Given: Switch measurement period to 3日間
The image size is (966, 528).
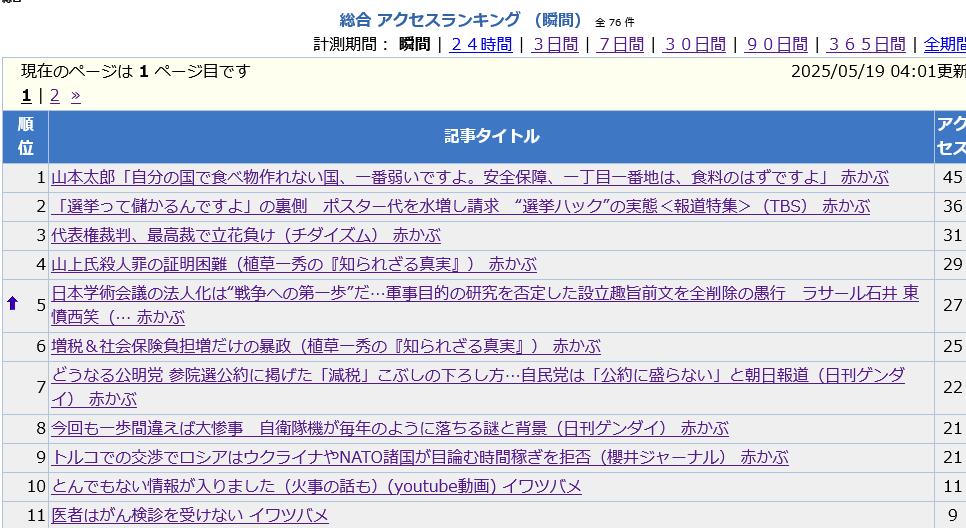Looking at the screenshot, I should click(x=555, y=44).
